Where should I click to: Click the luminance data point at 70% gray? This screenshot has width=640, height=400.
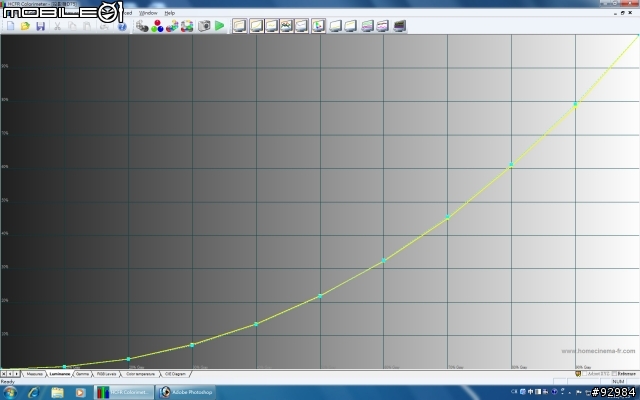coord(448,217)
